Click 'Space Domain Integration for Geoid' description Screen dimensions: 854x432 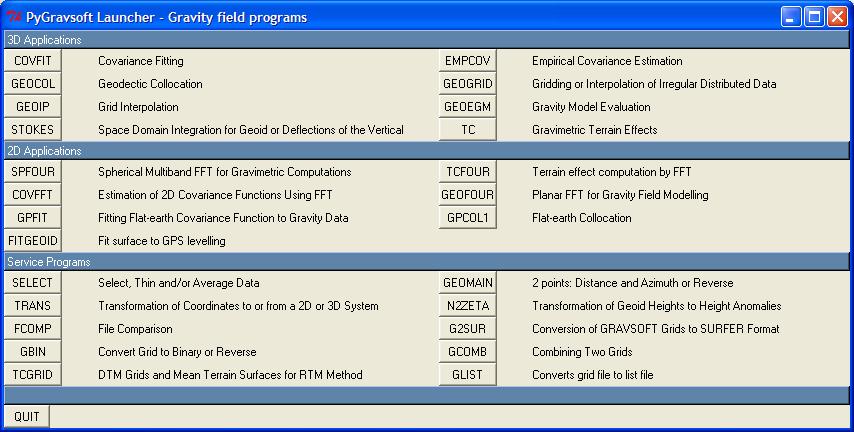(x=251, y=130)
